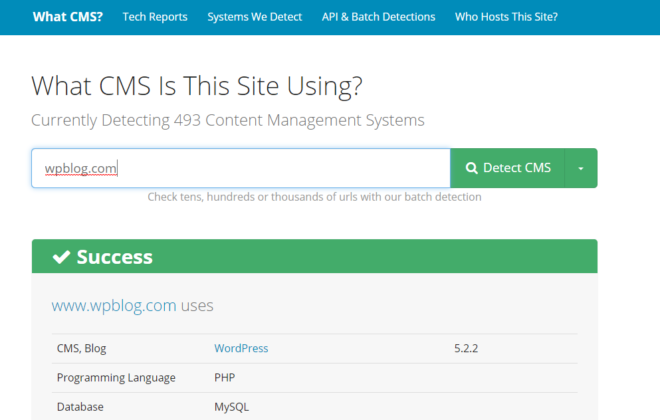Viewport: 660px width, 420px height.
Task: Select the PHP programming language value
Action: (x=224, y=377)
